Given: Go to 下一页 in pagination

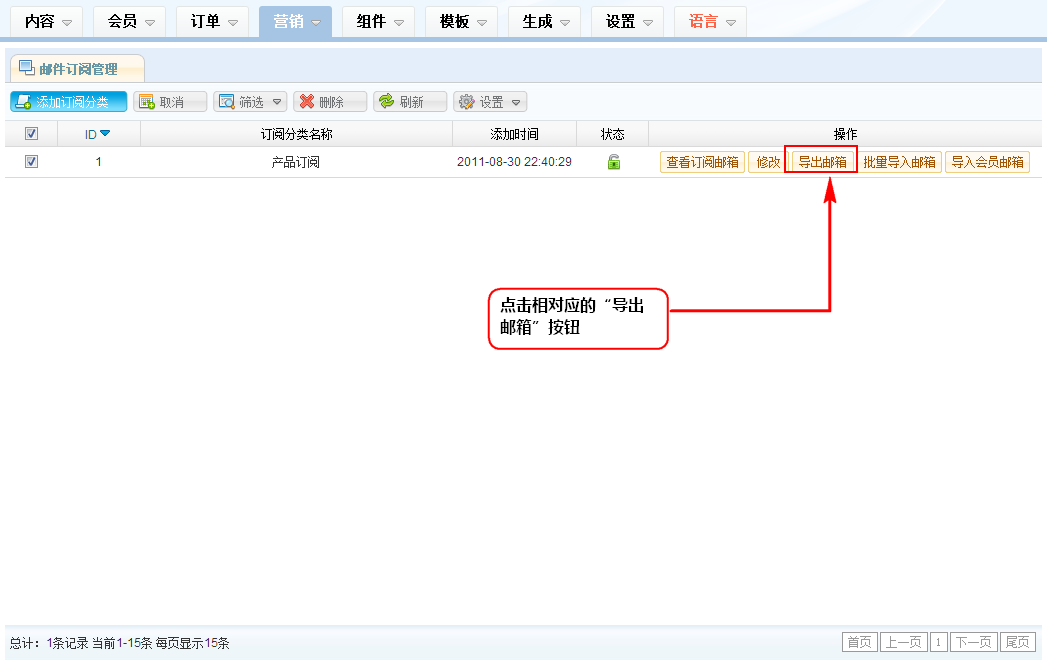Looking at the screenshot, I should pos(973,642).
